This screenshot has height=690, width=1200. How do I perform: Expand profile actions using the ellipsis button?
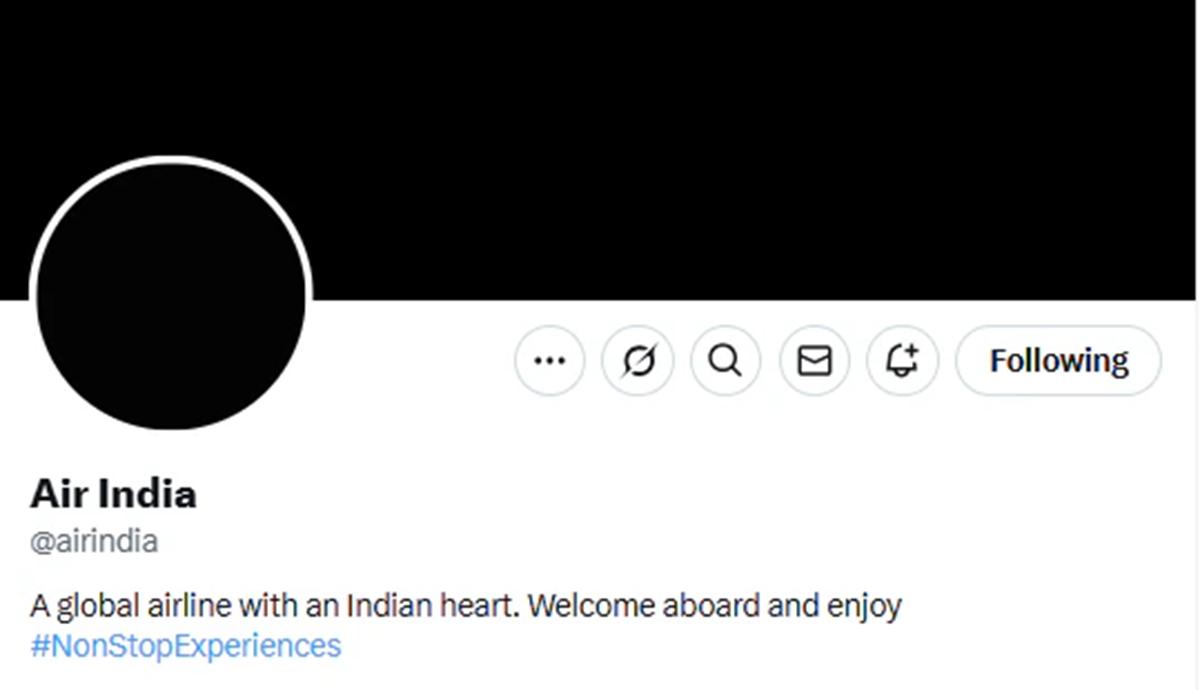pyautogui.click(x=550, y=360)
